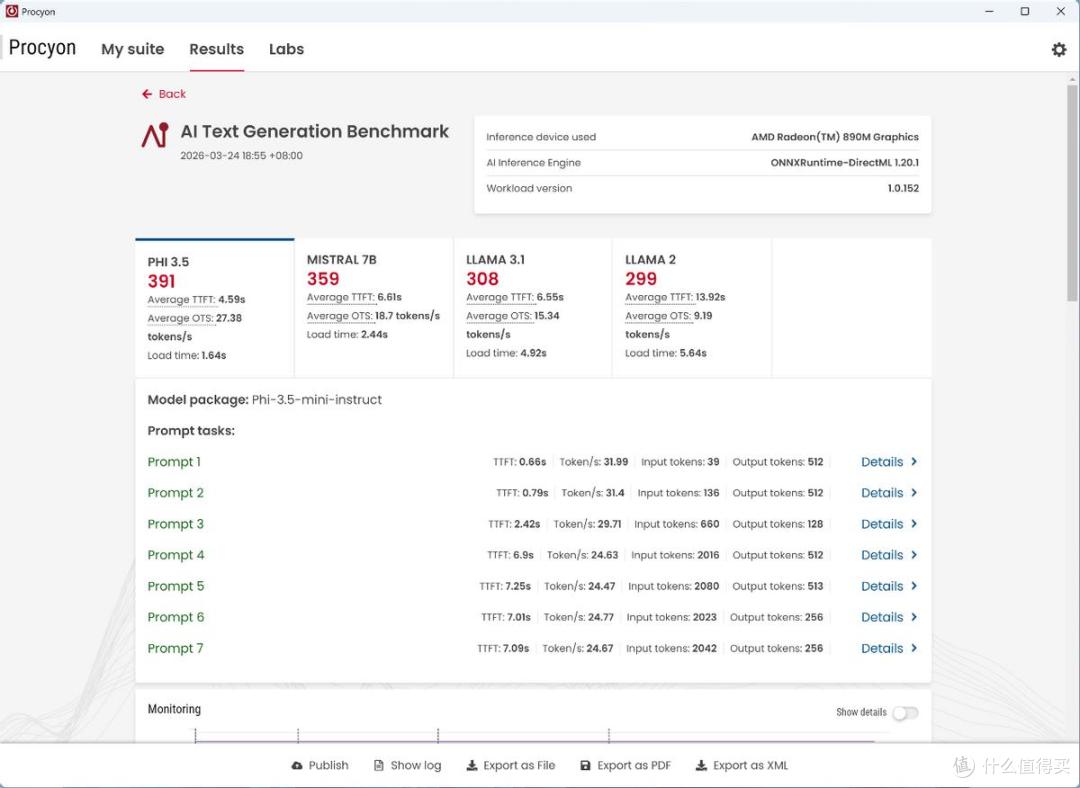Expand Prompt 2 details chevron
This screenshot has height=788, width=1080.
(914, 492)
